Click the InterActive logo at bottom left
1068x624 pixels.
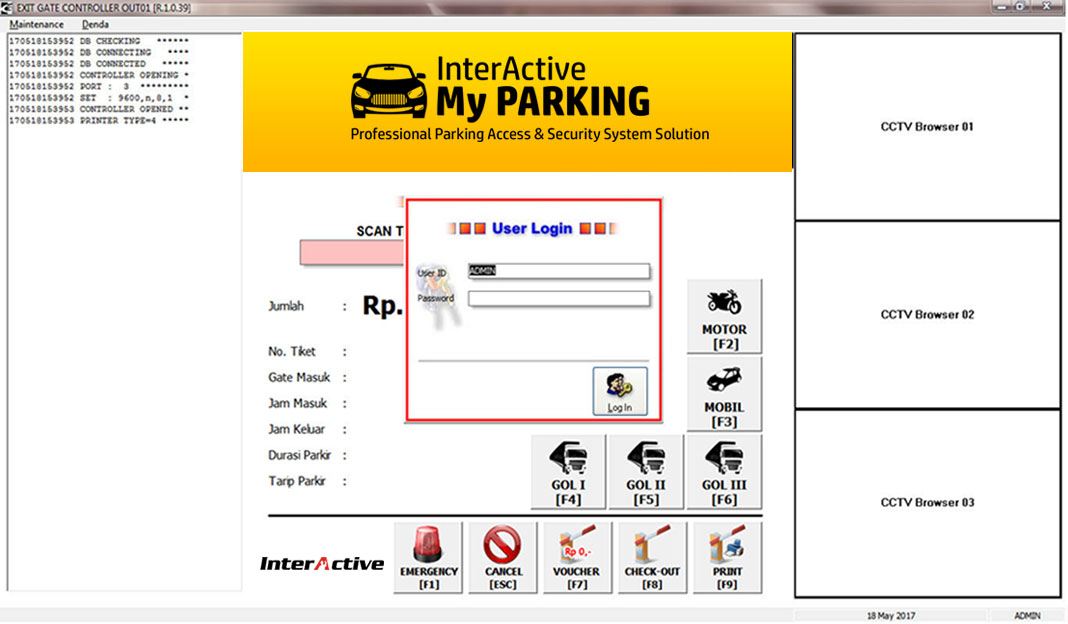tap(322, 562)
